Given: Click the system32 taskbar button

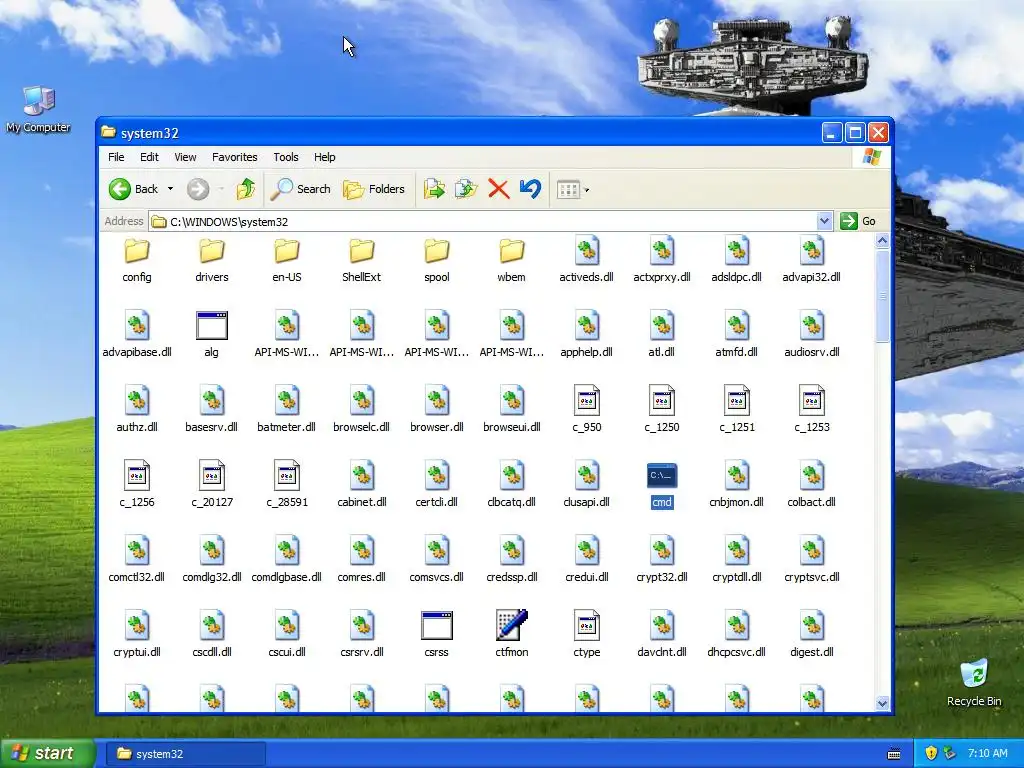Looking at the screenshot, I should coord(185,754).
